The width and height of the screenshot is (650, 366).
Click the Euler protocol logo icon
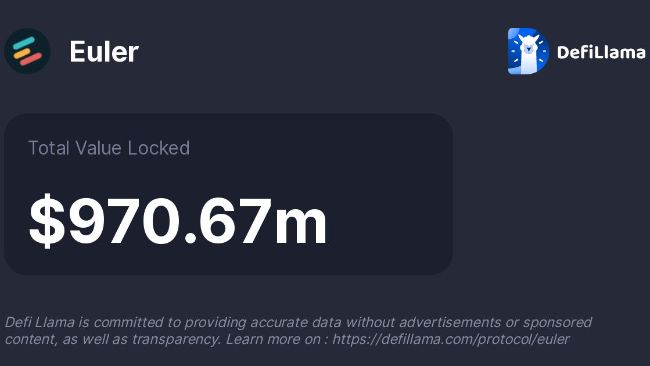(x=27, y=51)
